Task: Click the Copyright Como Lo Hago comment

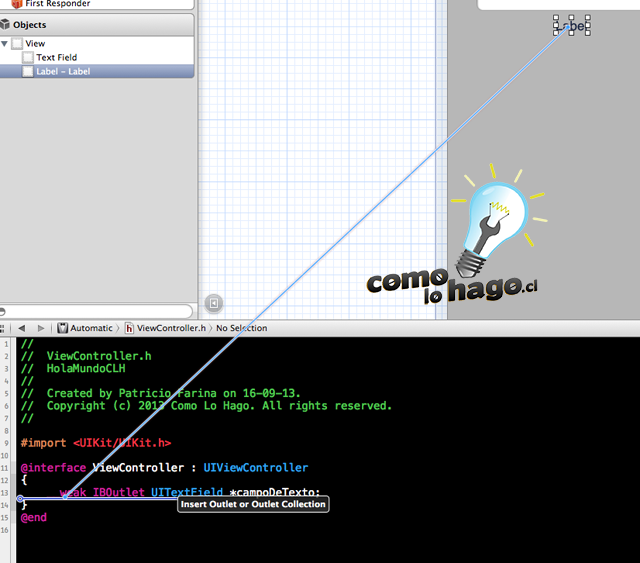Action: click(x=206, y=406)
